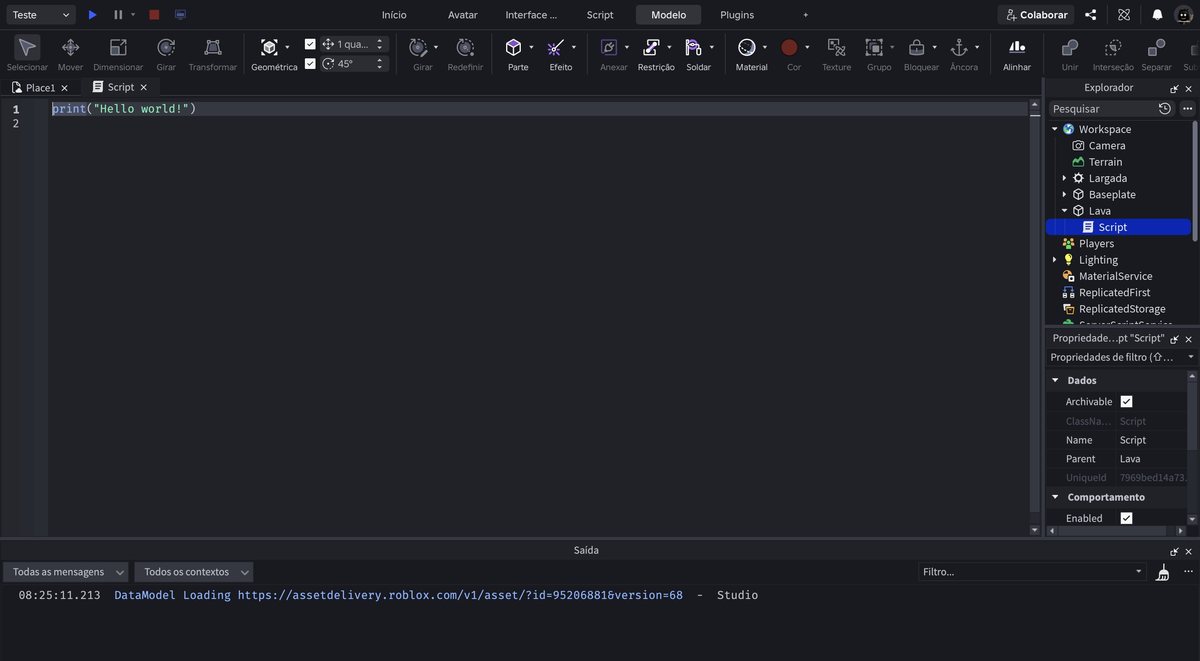
Task: Click the Geométrica snapping mode icon
Action: [269, 47]
